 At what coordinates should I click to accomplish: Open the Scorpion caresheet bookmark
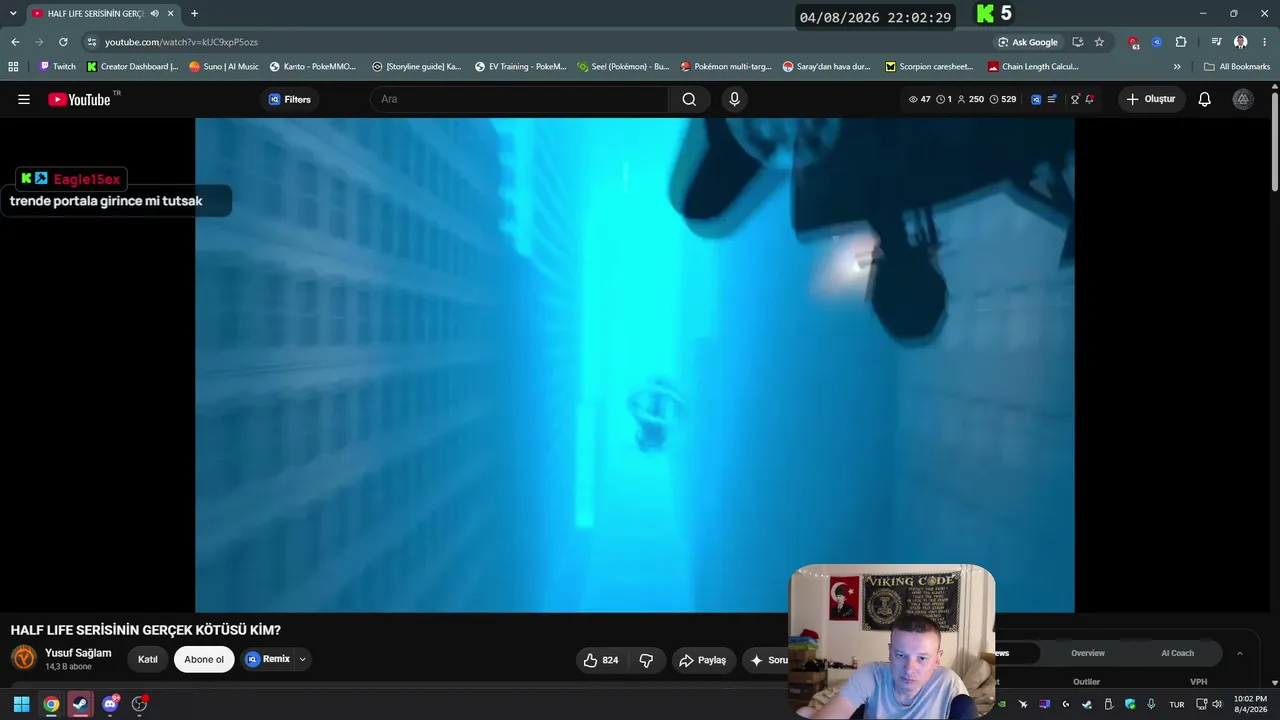click(x=929, y=67)
